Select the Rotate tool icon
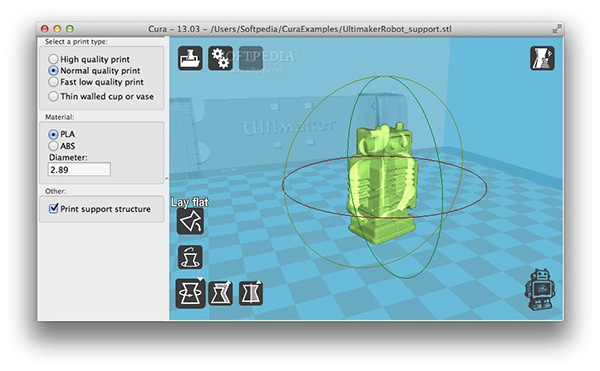 (190, 293)
